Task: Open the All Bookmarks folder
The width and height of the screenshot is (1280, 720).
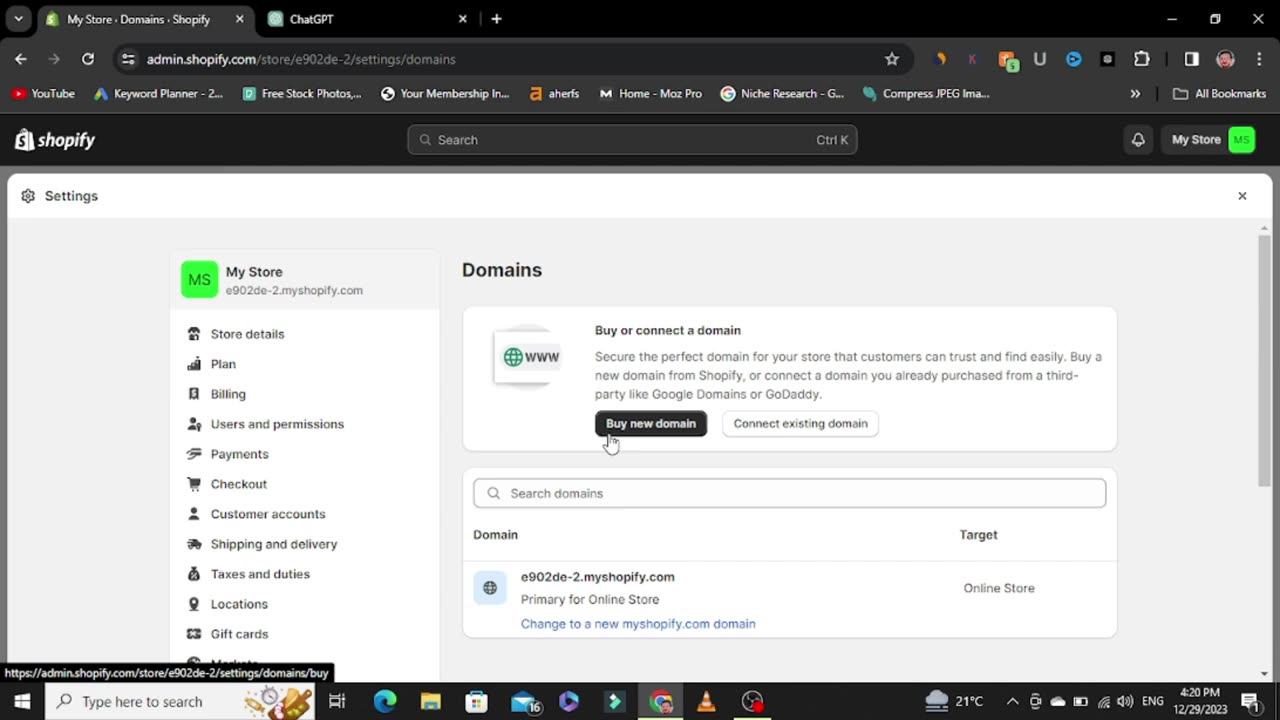Action: click(x=1220, y=94)
